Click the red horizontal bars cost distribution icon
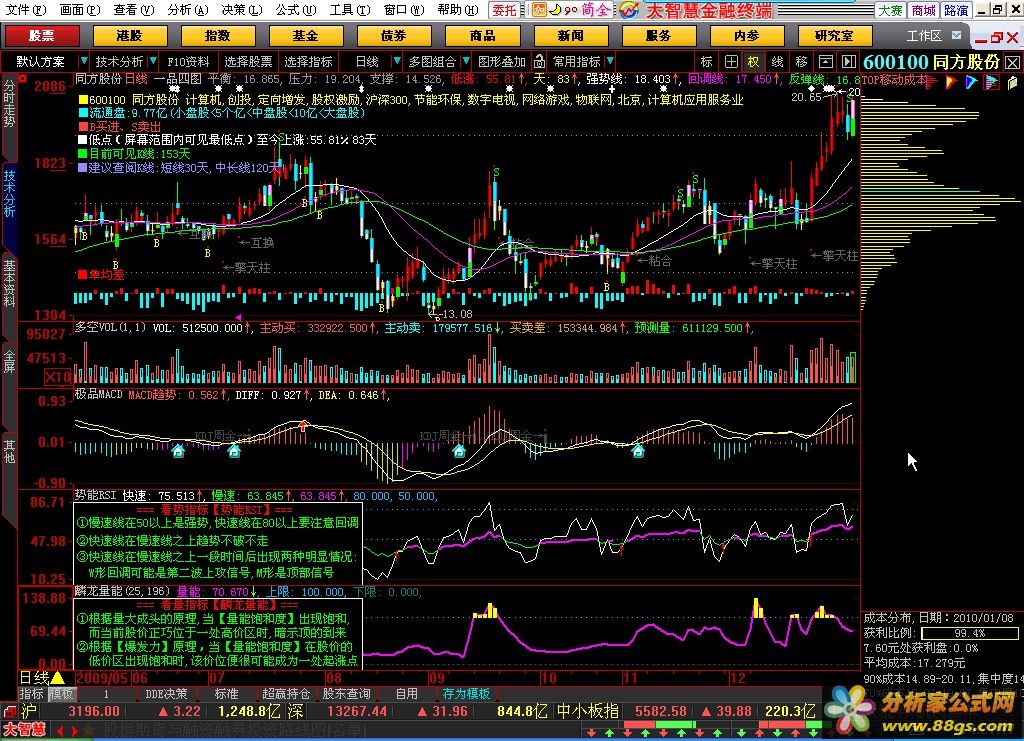 tap(931, 82)
